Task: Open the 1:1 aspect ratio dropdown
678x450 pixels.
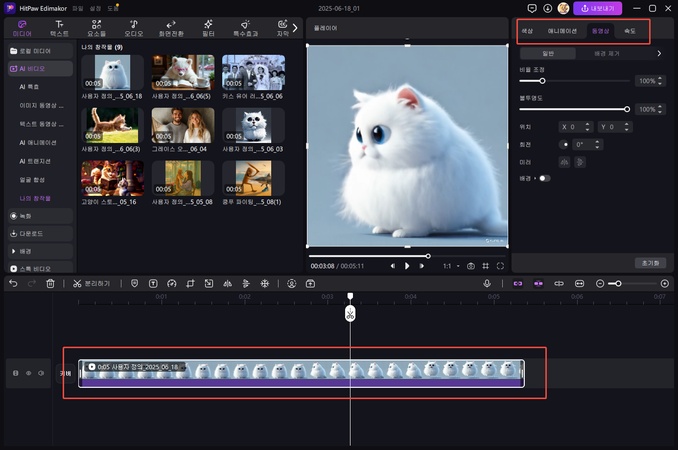Action: [449, 266]
